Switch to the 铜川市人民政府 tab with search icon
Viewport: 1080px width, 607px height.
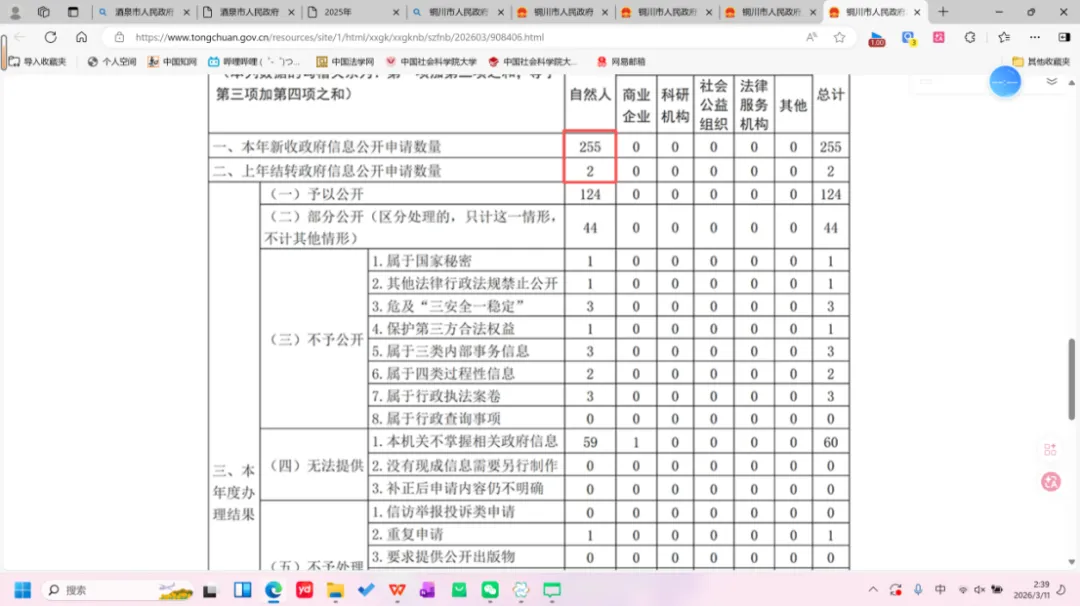point(458,12)
